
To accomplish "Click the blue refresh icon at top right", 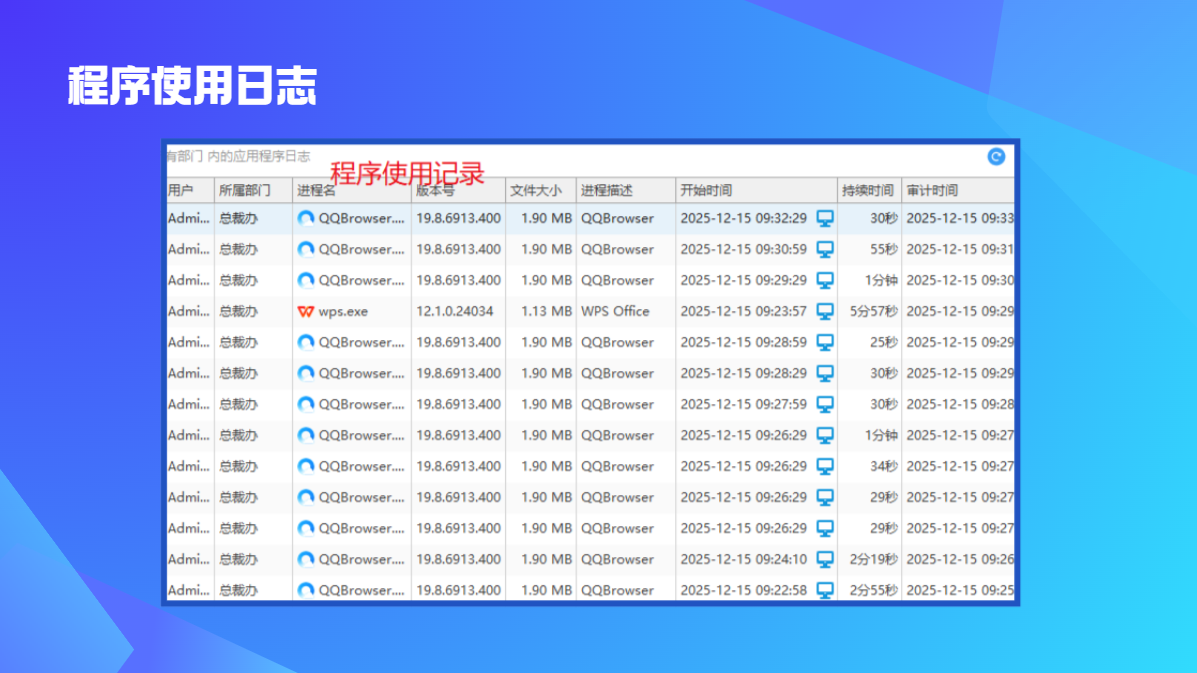I will pos(995,157).
